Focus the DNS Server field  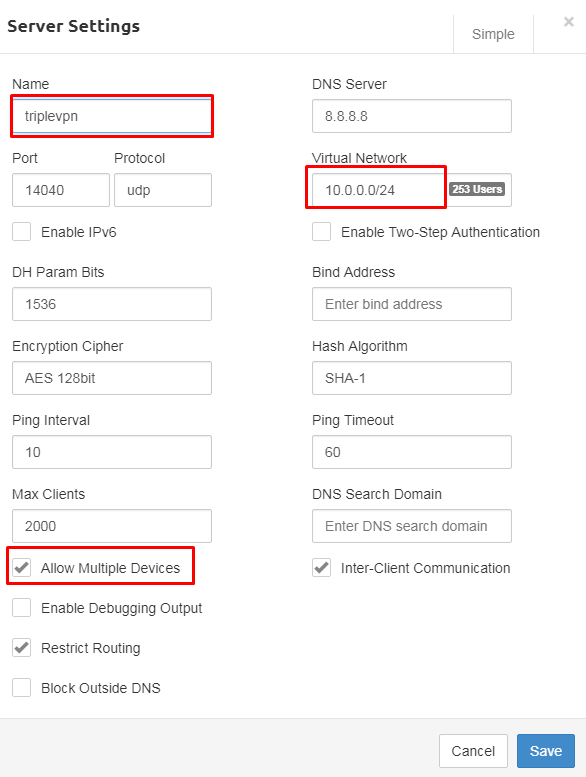pyautogui.click(x=412, y=116)
